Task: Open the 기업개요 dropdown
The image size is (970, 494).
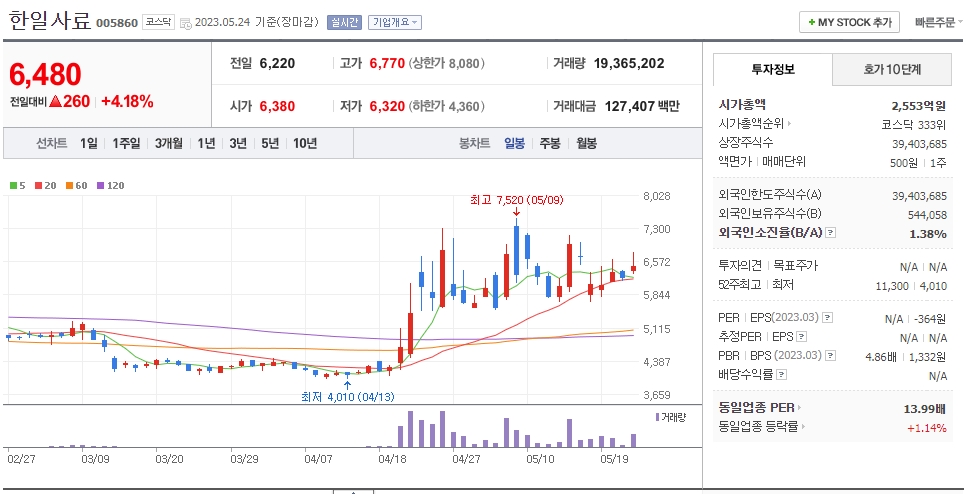Action: point(395,22)
